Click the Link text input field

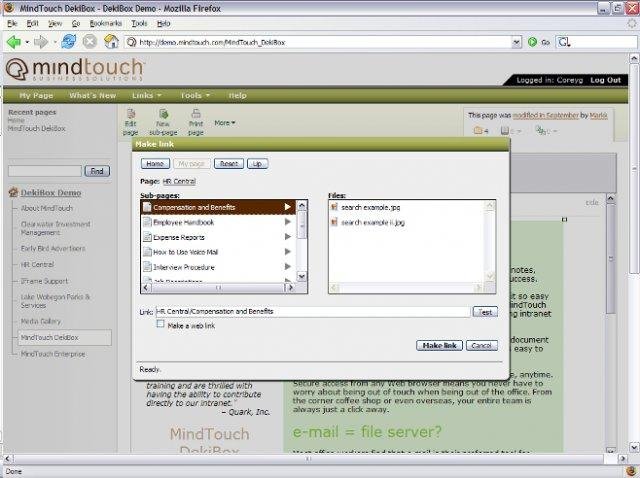coord(313,311)
